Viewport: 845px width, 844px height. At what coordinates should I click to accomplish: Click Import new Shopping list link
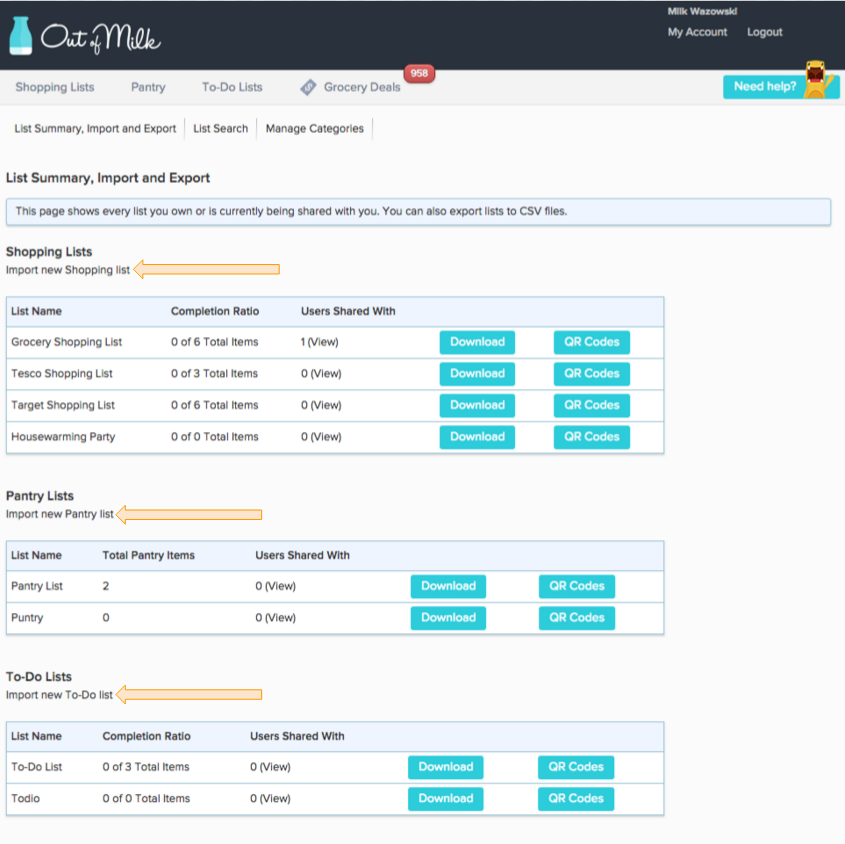[x=68, y=270]
